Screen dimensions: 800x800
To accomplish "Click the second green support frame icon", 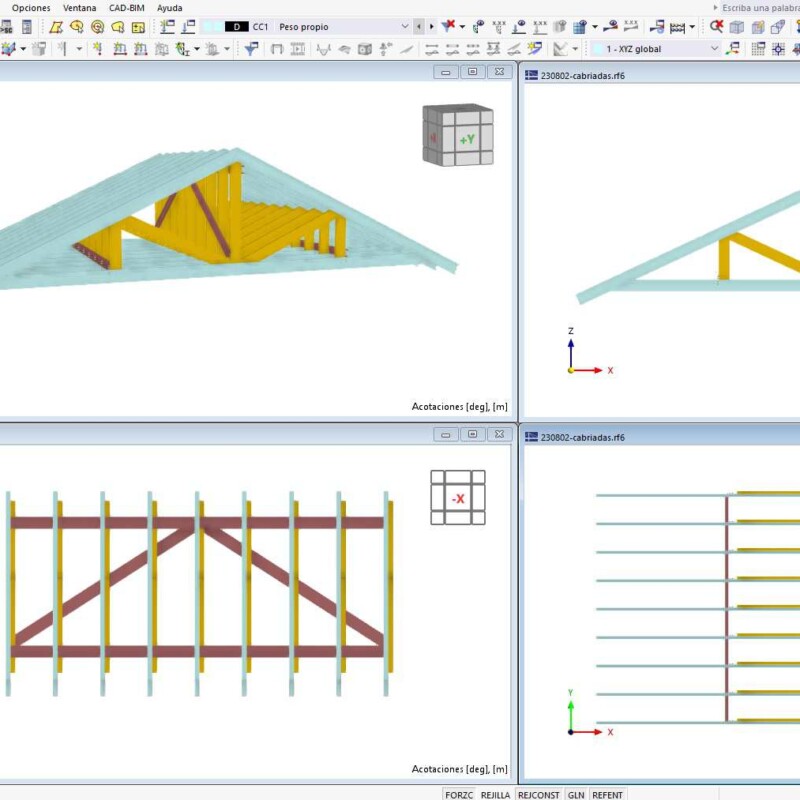I will (140, 49).
